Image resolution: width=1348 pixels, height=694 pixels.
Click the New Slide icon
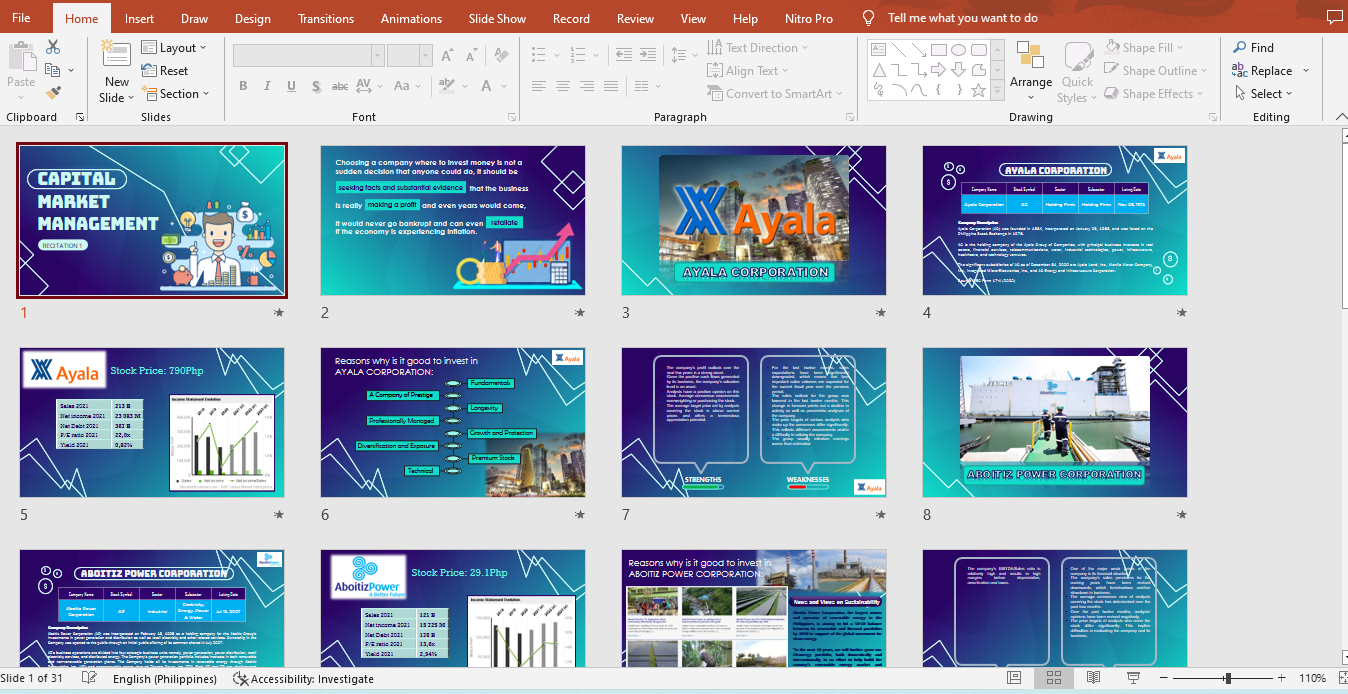[x=117, y=55]
